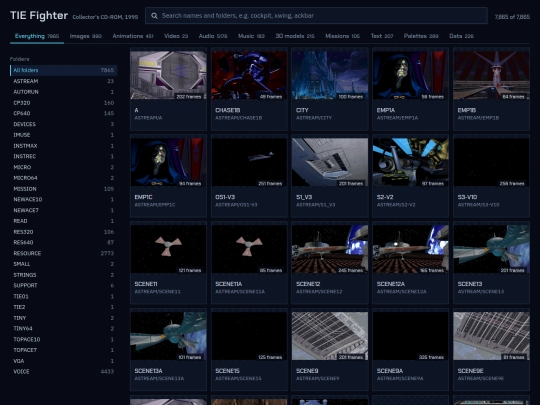This screenshot has width=540, height=405.
Task: Open the CITY animation thumbnail
Action: (x=330, y=75)
